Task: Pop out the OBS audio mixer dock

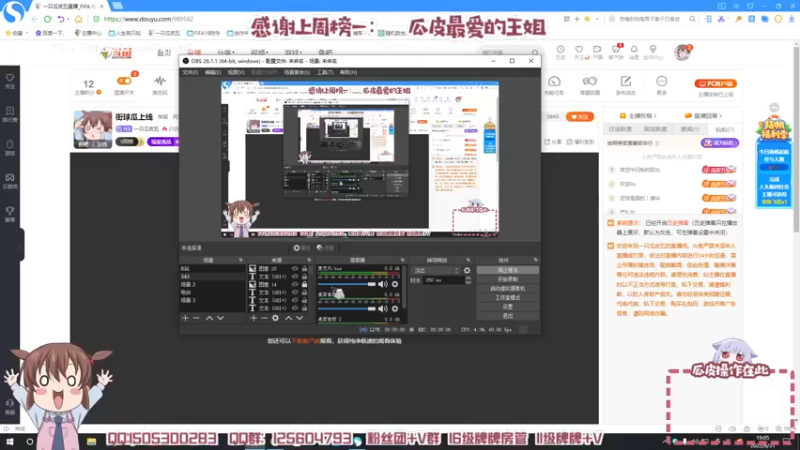Action: 403,260
